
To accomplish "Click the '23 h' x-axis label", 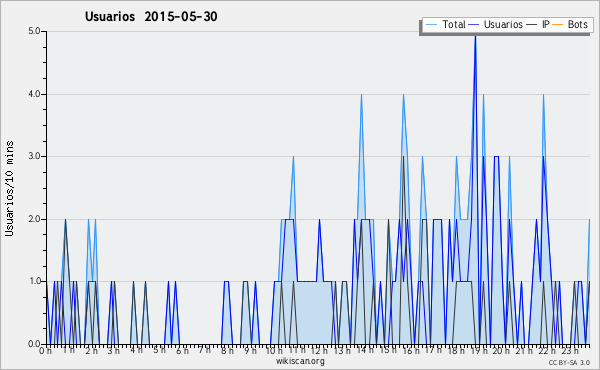I will coord(569,350).
